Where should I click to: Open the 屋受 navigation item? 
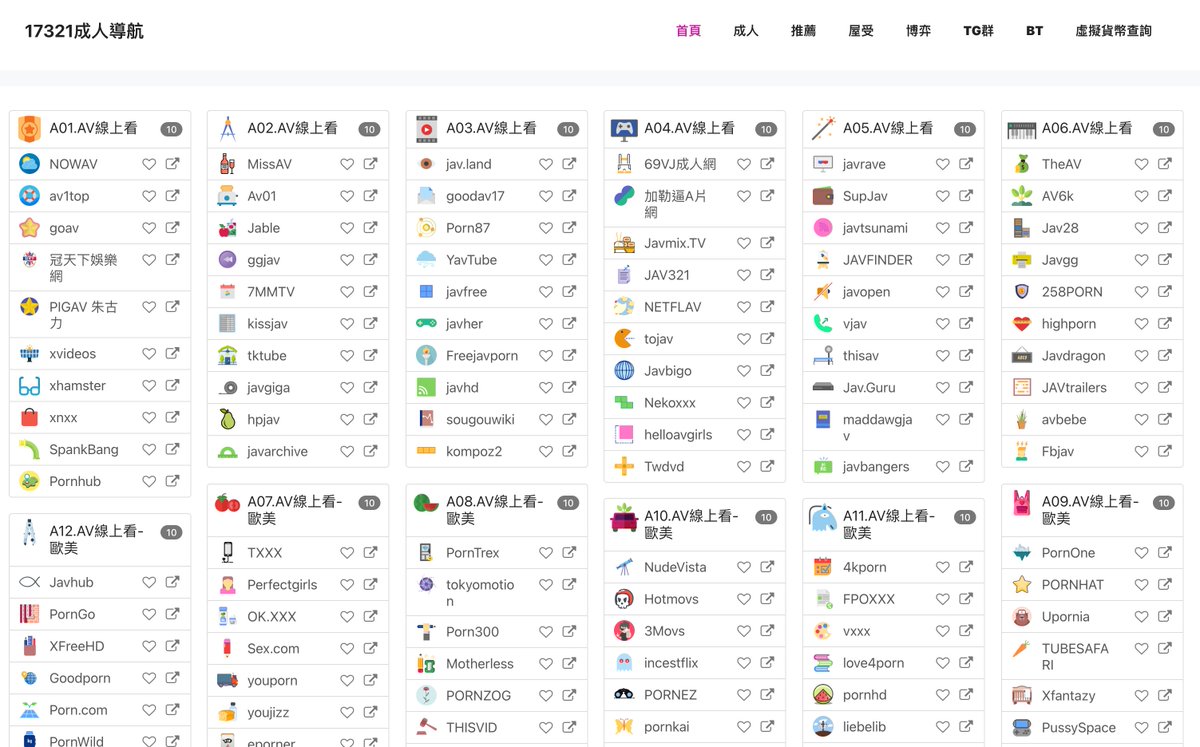pos(861,31)
